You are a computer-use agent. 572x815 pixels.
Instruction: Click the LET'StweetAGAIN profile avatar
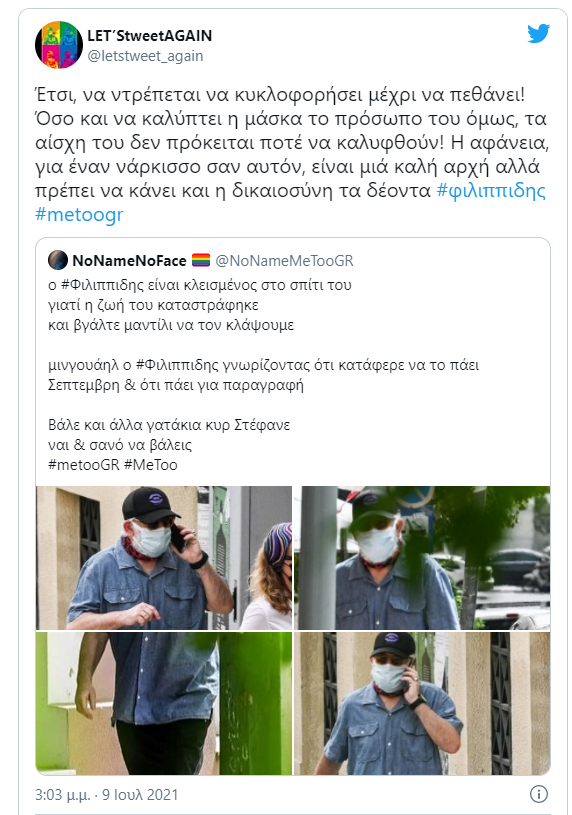(x=59, y=45)
